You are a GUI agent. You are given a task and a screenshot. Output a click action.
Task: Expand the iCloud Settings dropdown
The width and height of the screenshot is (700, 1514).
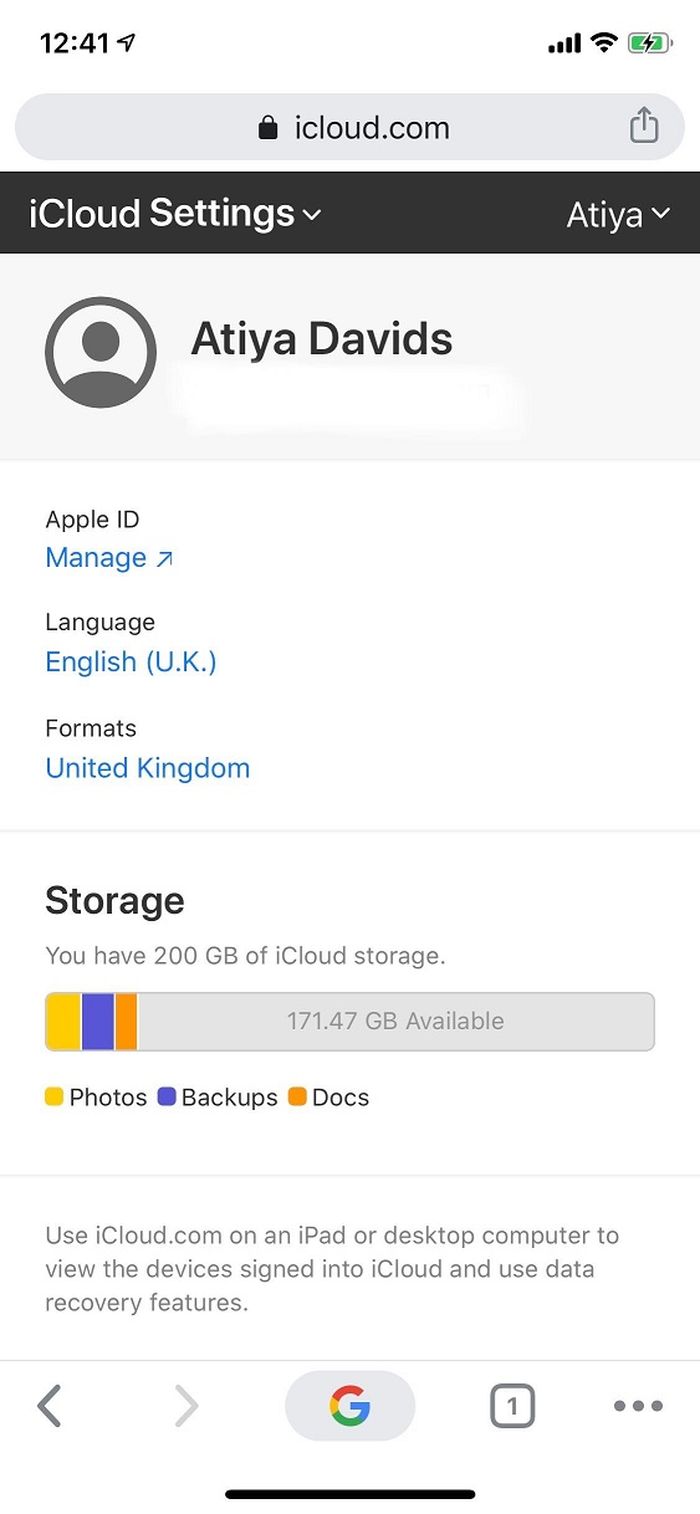176,214
